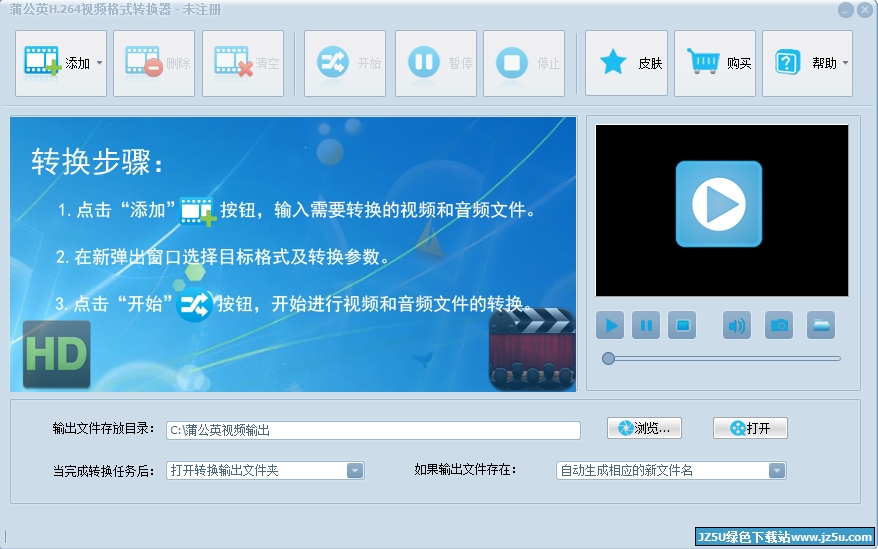This screenshot has width=878, height=549.
Task: Minimize the converter window
Action: coord(846,10)
